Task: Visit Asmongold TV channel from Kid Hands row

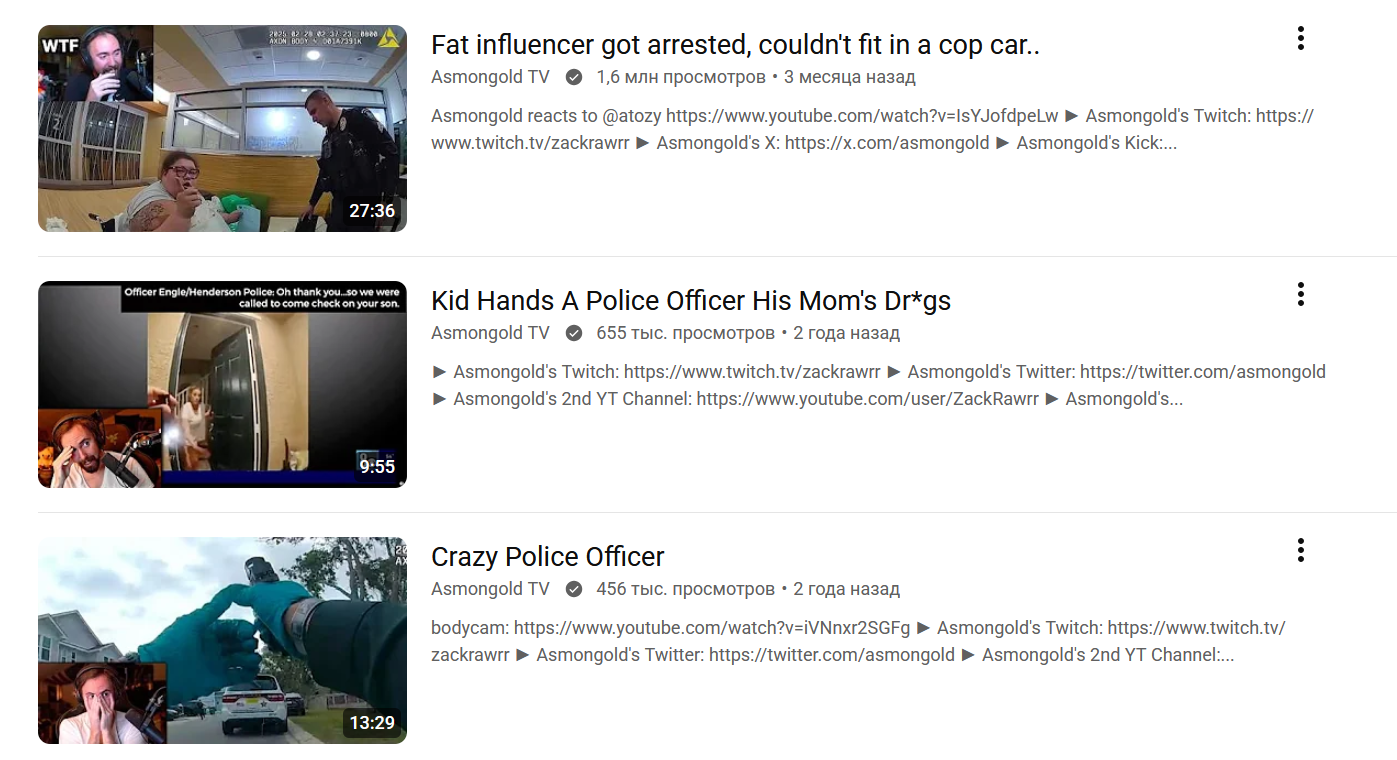Action: [490, 333]
